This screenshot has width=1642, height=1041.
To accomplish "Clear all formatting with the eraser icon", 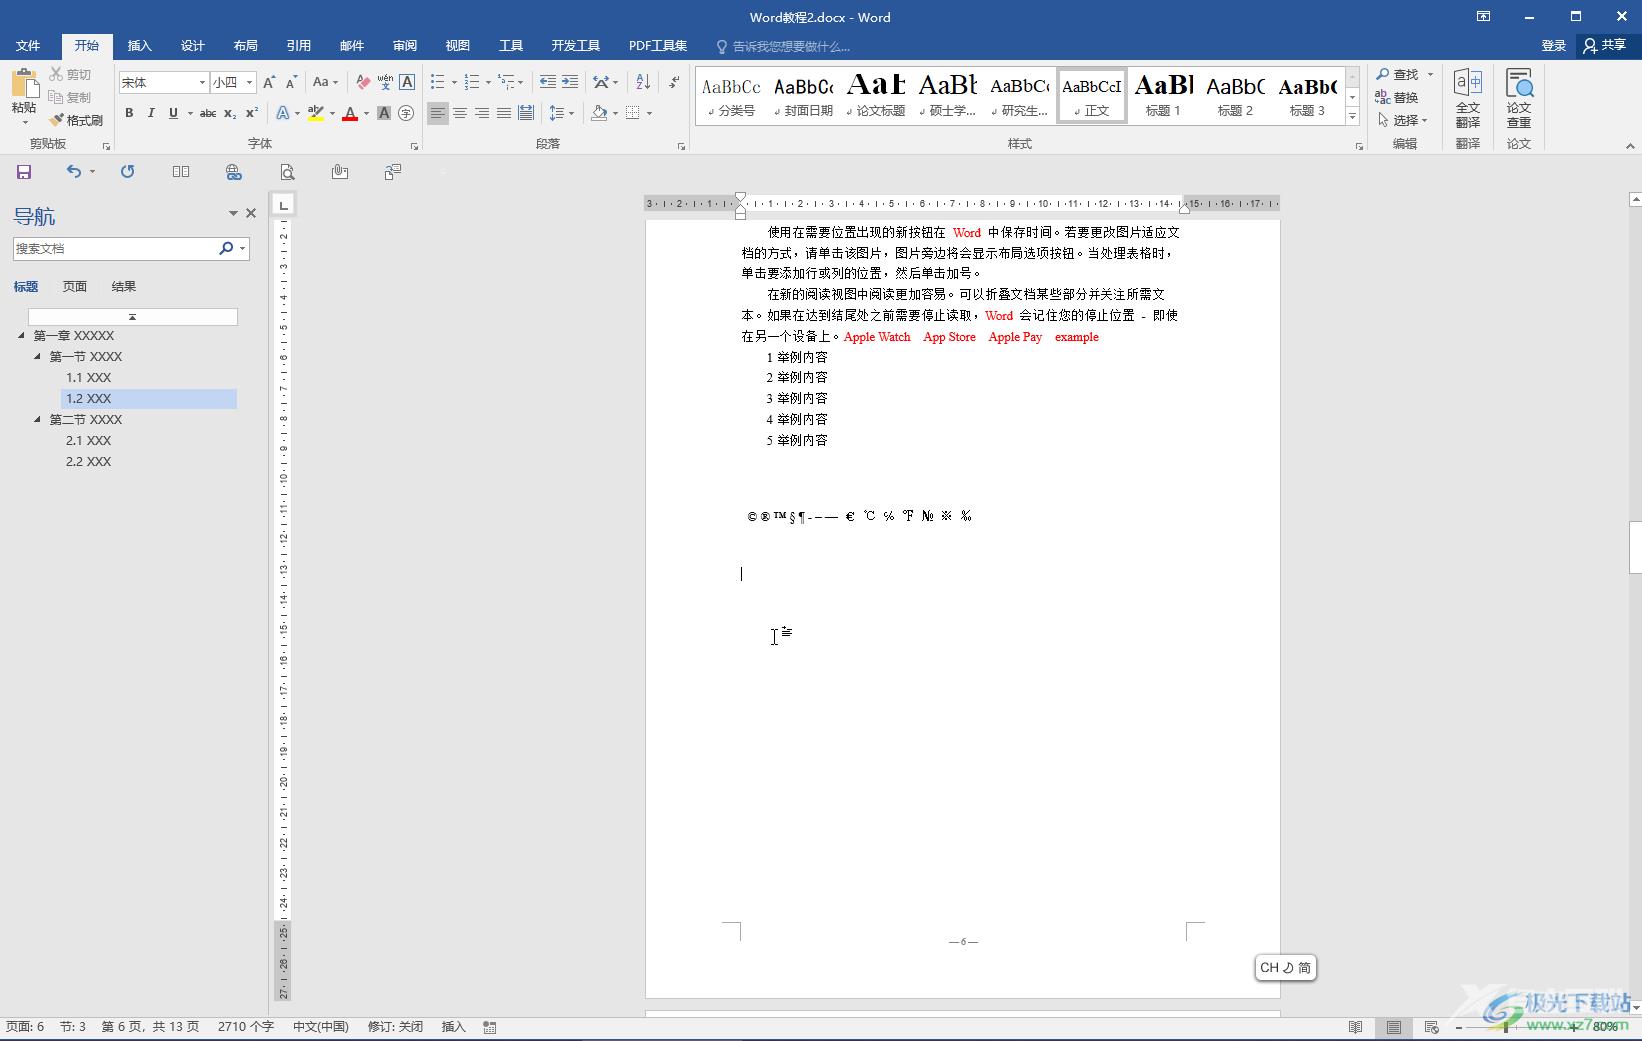I will pyautogui.click(x=363, y=82).
